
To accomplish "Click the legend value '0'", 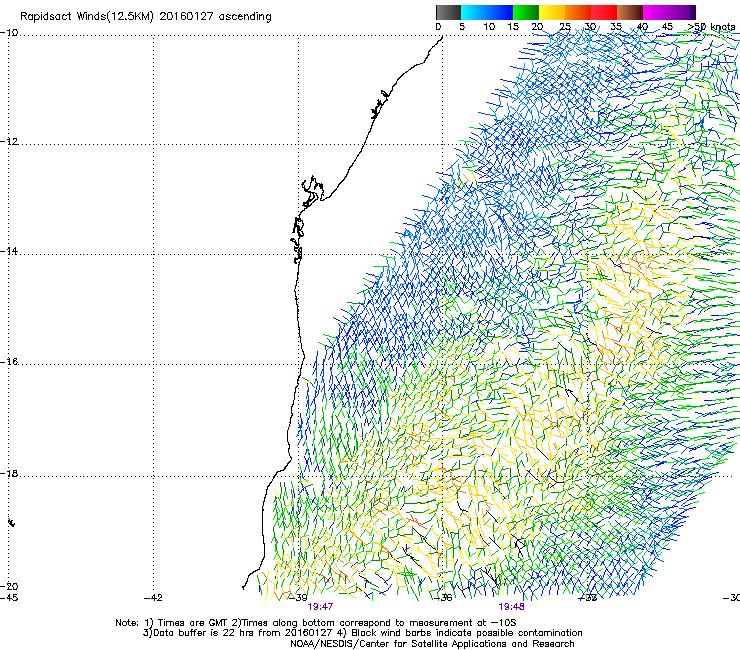I will 438,27.
